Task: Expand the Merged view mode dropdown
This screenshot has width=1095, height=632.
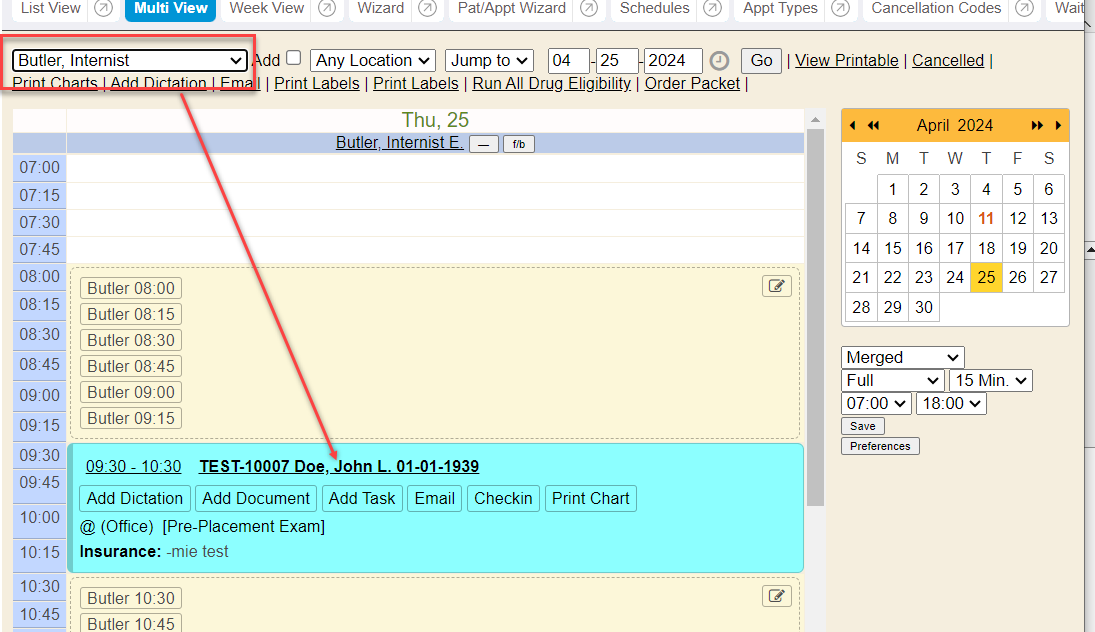Action: tap(902, 357)
